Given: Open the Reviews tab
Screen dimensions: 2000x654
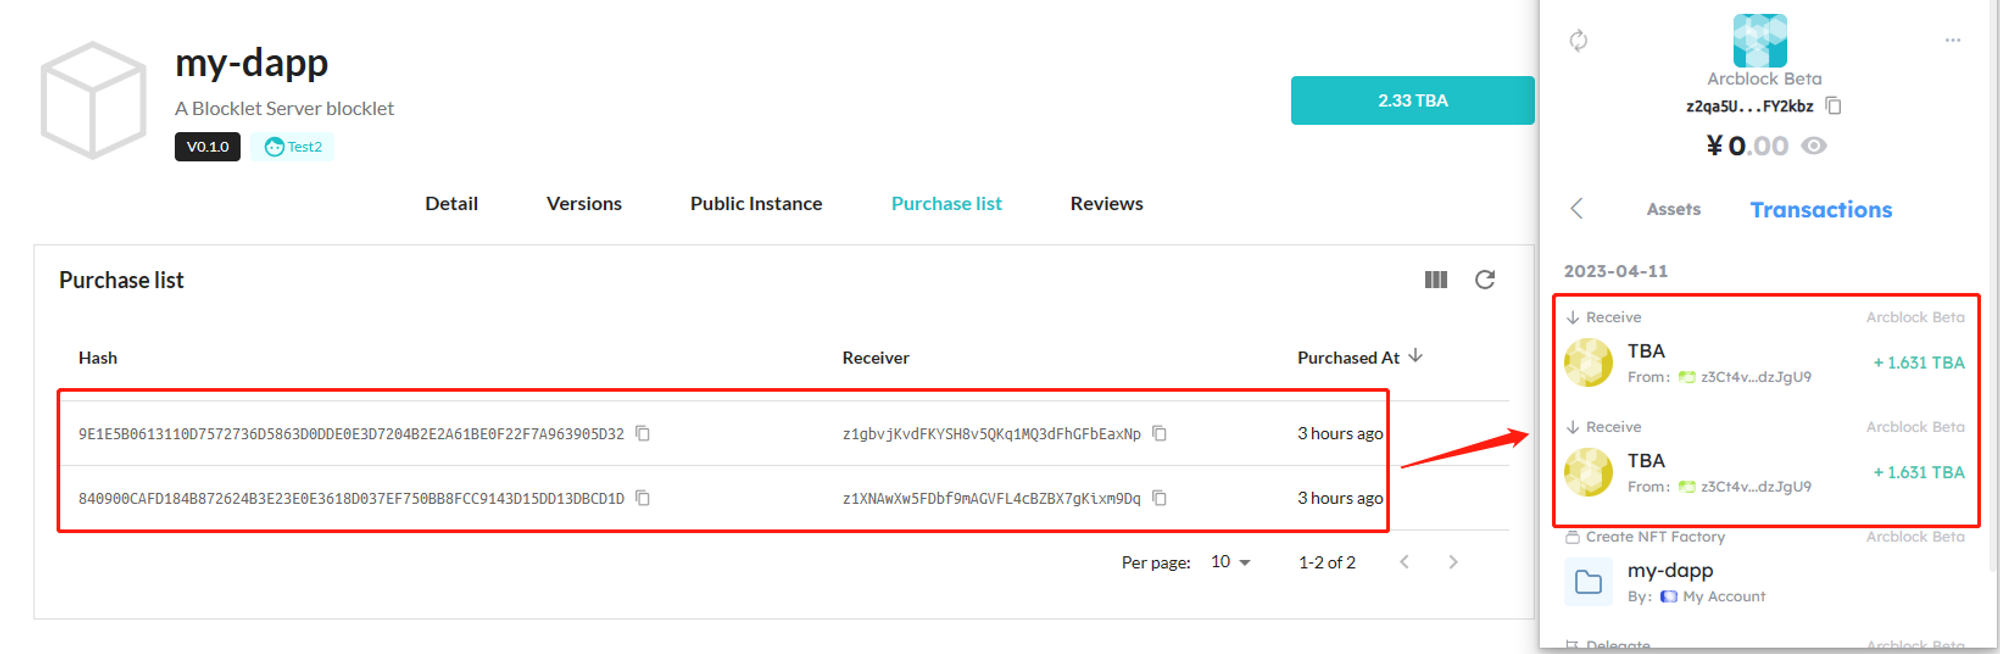Looking at the screenshot, I should click(x=1106, y=204).
